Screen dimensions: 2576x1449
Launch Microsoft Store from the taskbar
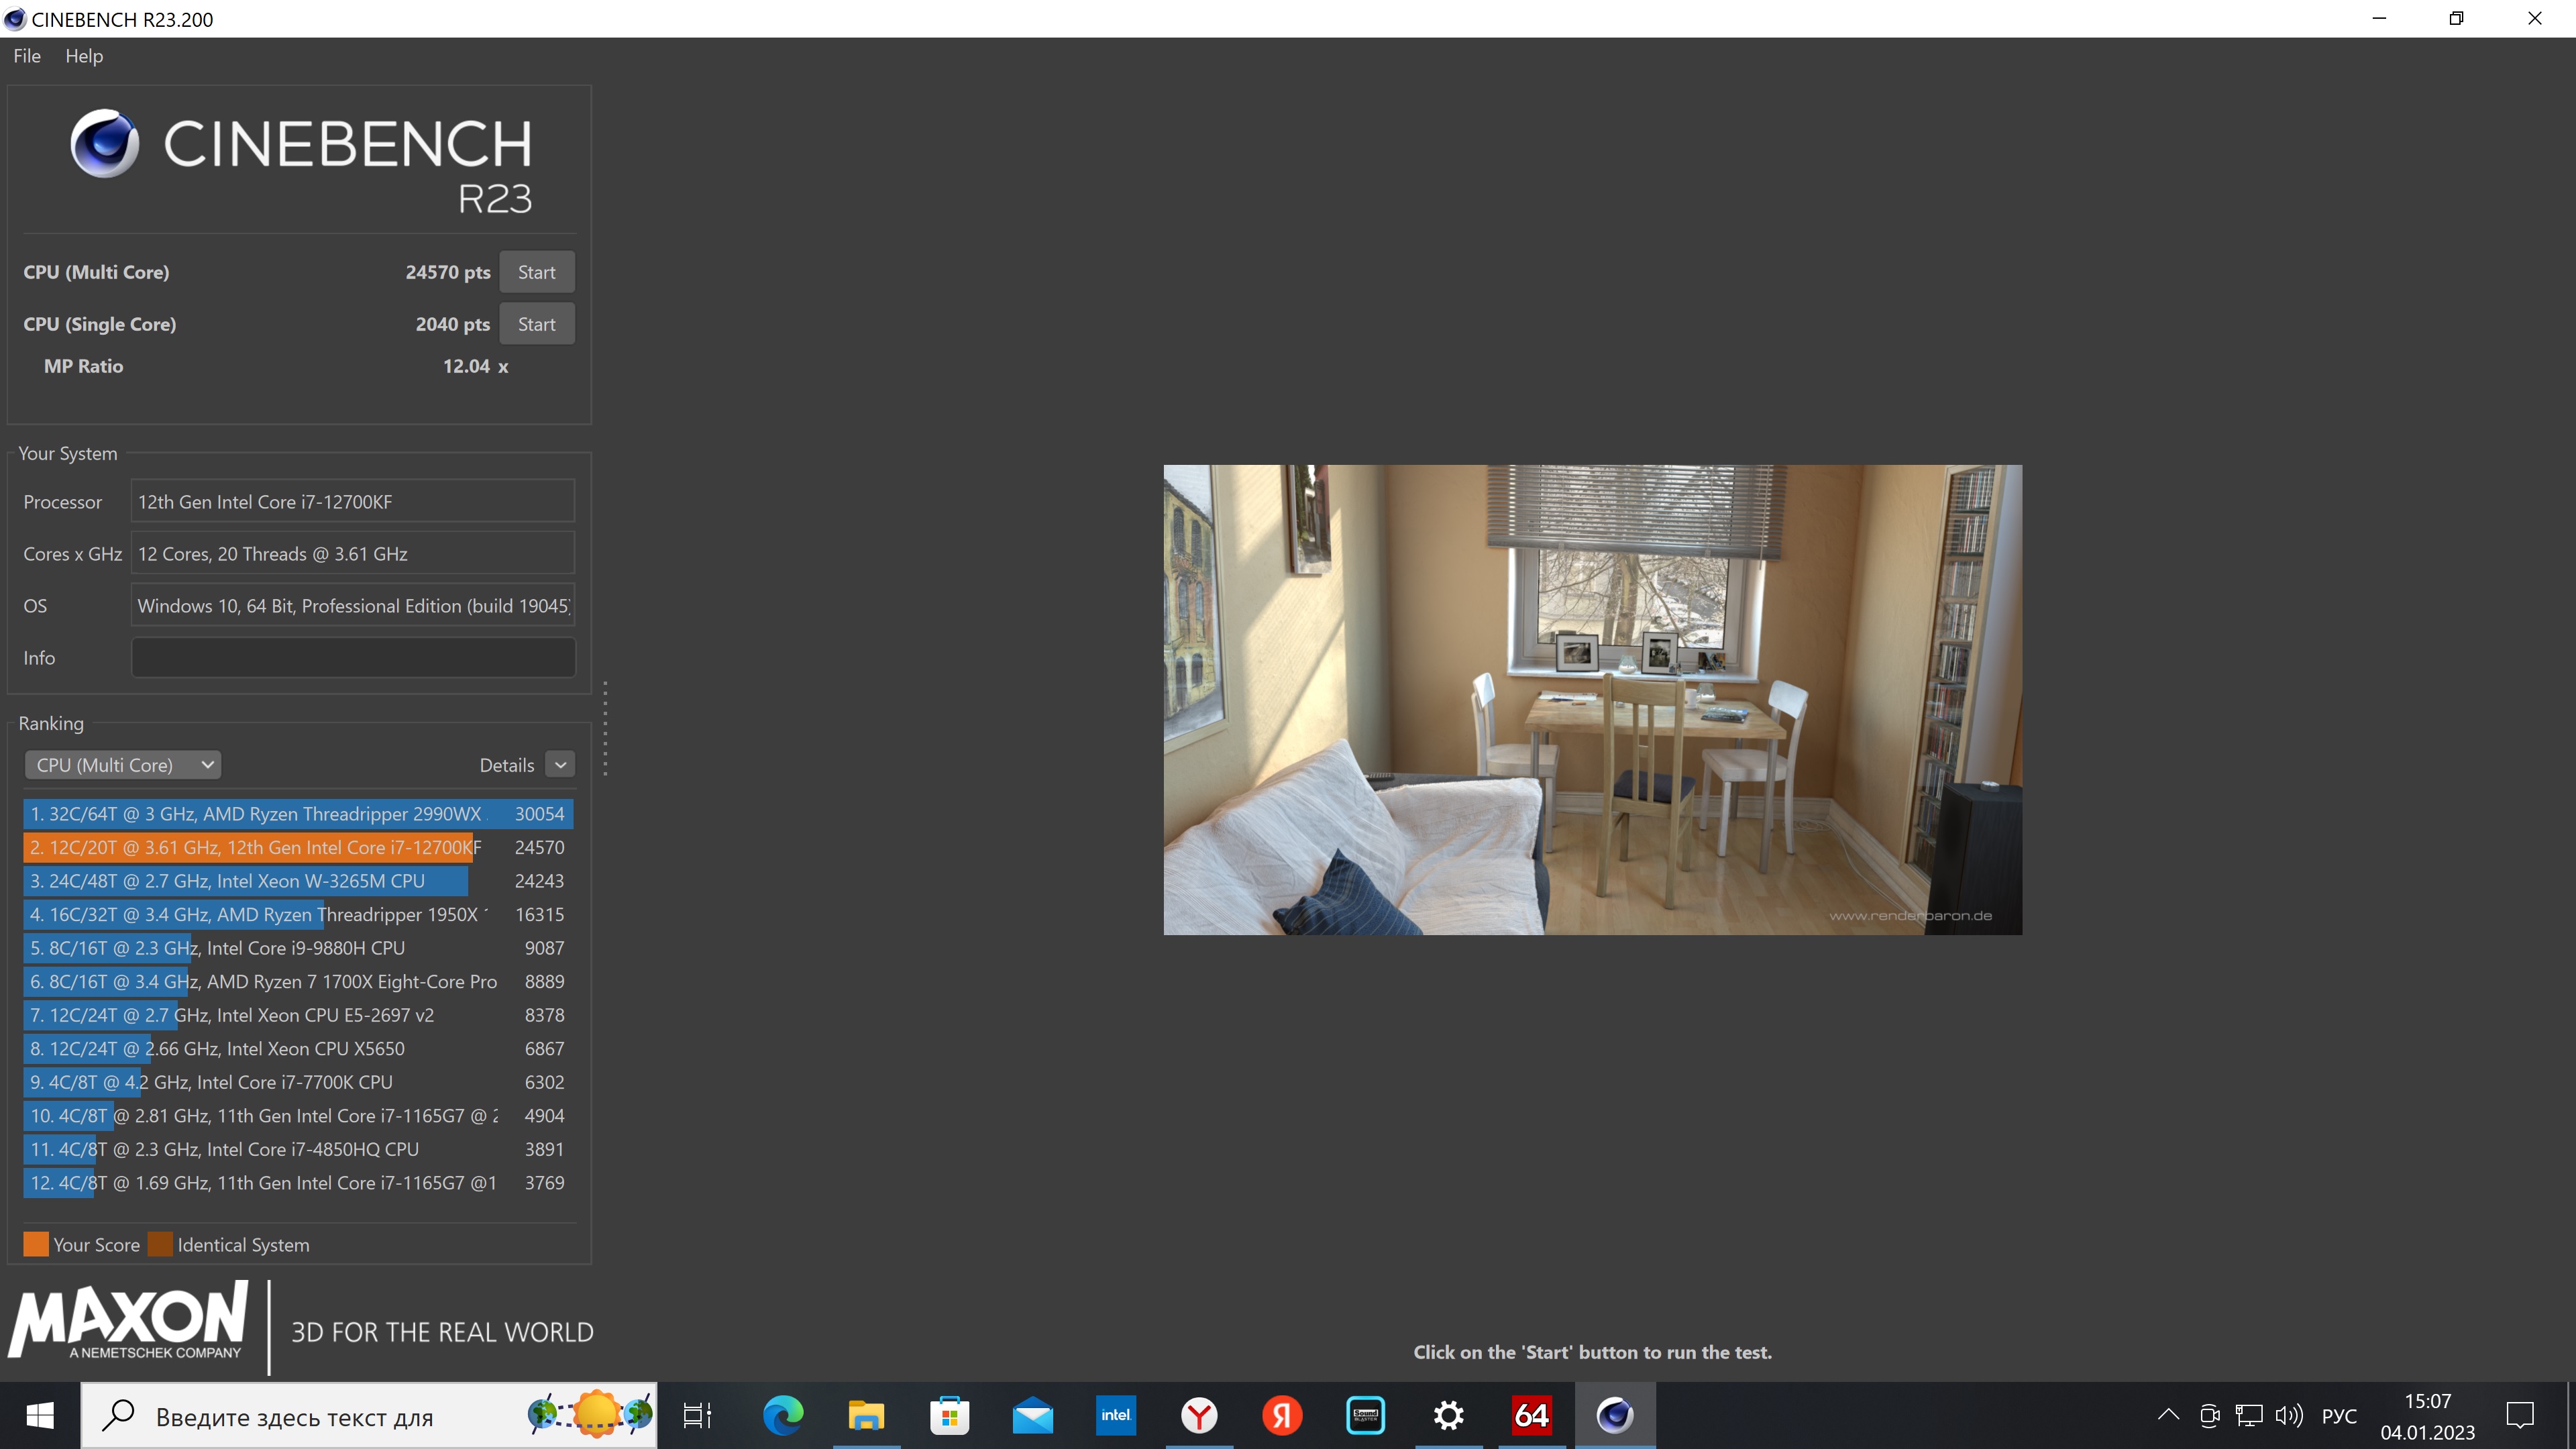pyautogui.click(x=949, y=1415)
